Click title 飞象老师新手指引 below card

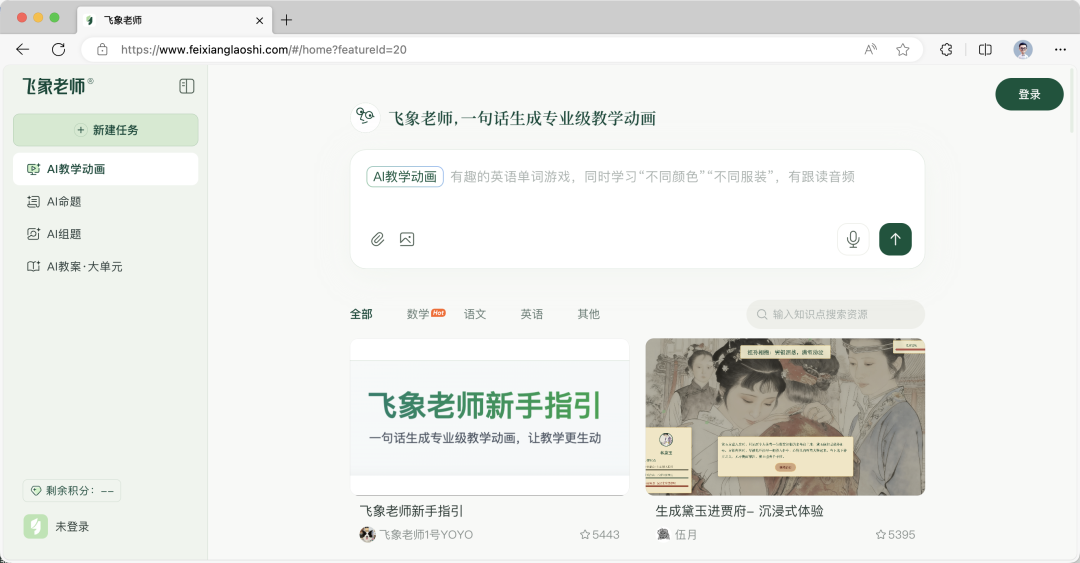pyautogui.click(x=411, y=511)
